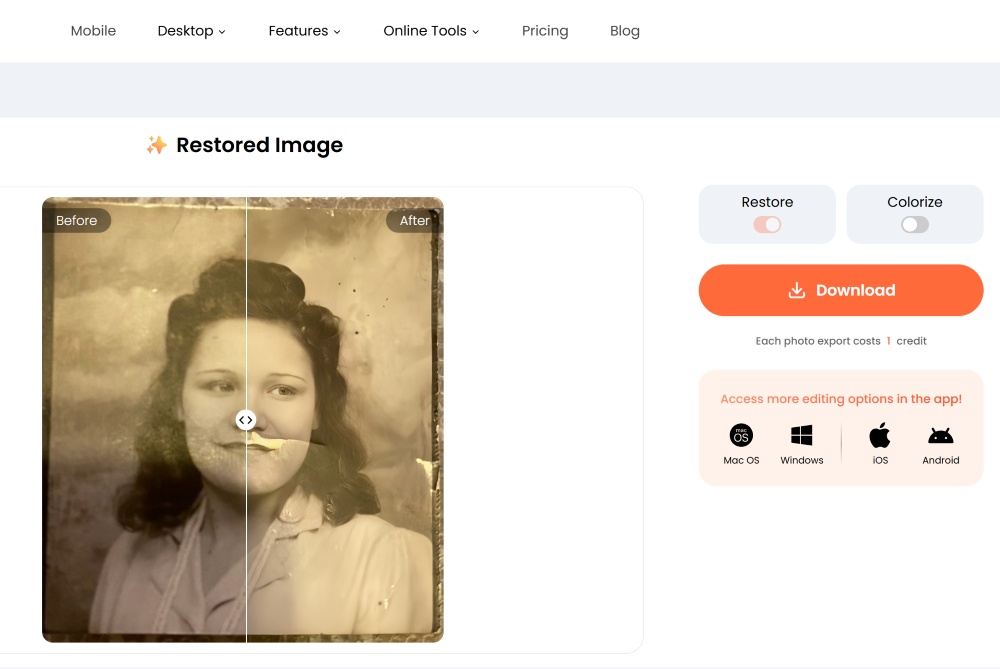The width and height of the screenshot is (1000, 669).
Task: Click the download arrow icon inside Download button
Action: click(x=797, y=289)
